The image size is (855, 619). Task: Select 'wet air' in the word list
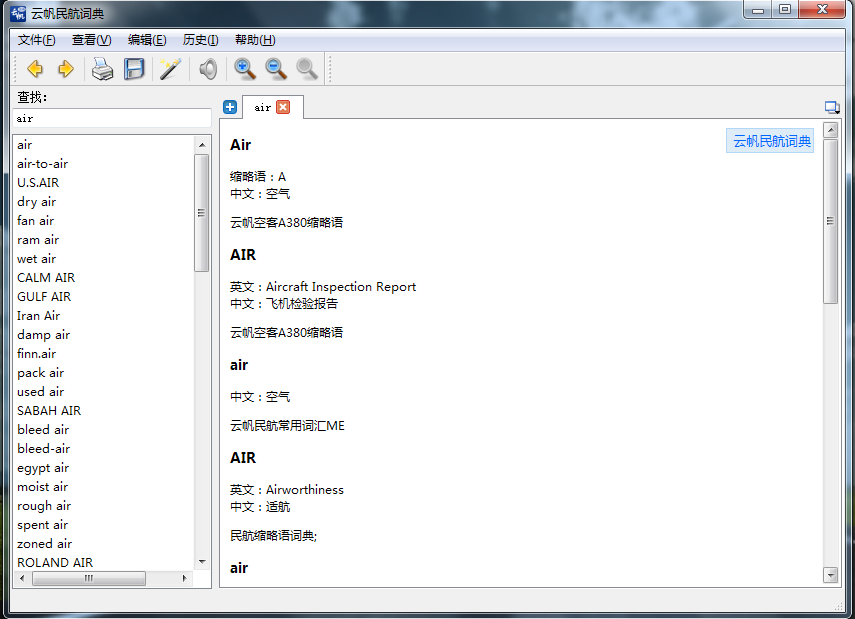tap(104, 259)
